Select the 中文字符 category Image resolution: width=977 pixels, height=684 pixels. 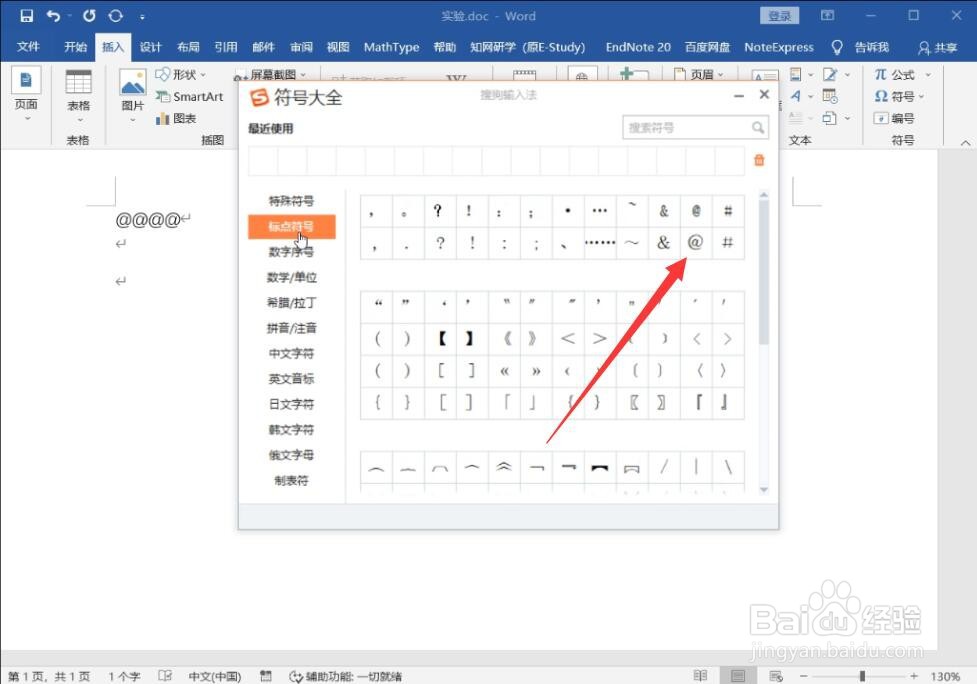pos(291,354)
